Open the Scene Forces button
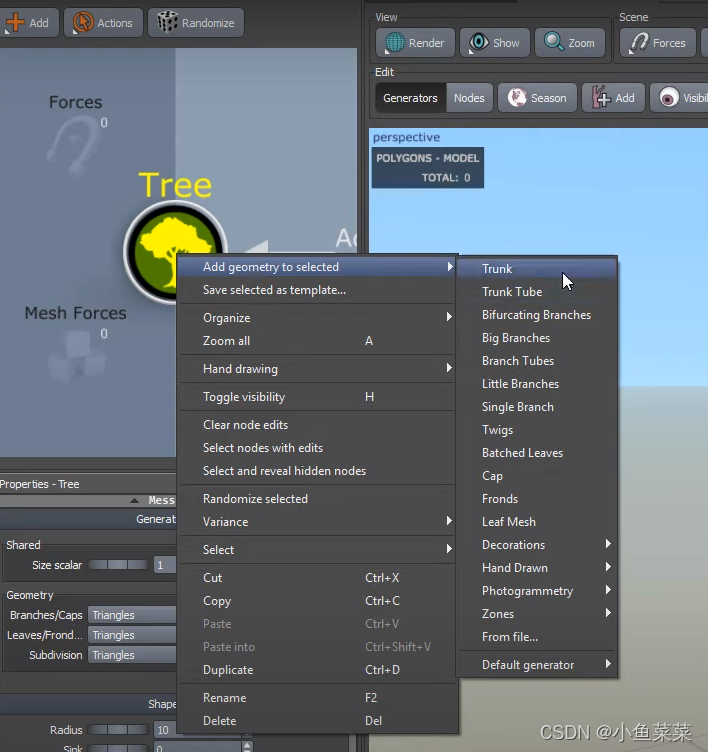 pos(658,43)
